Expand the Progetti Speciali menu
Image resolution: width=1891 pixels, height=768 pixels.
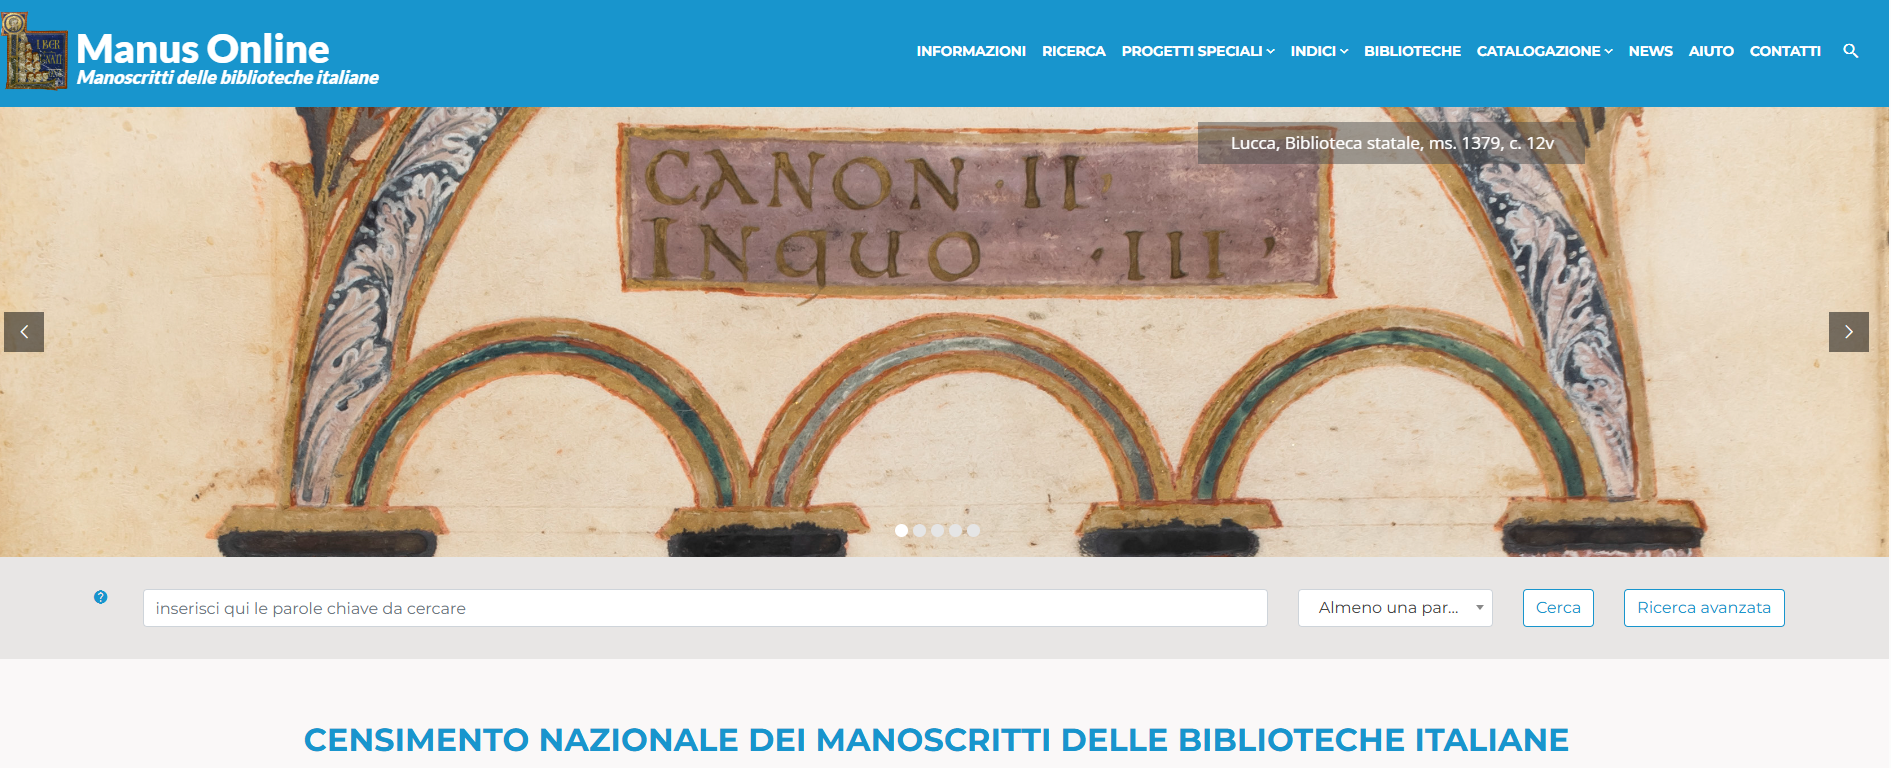(1197, 51)
